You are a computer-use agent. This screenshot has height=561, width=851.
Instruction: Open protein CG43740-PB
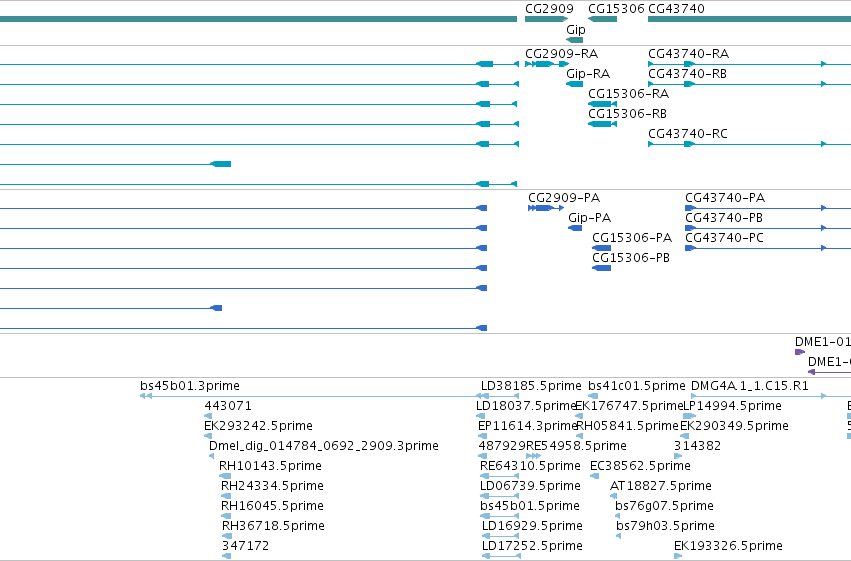pos(724,218)
